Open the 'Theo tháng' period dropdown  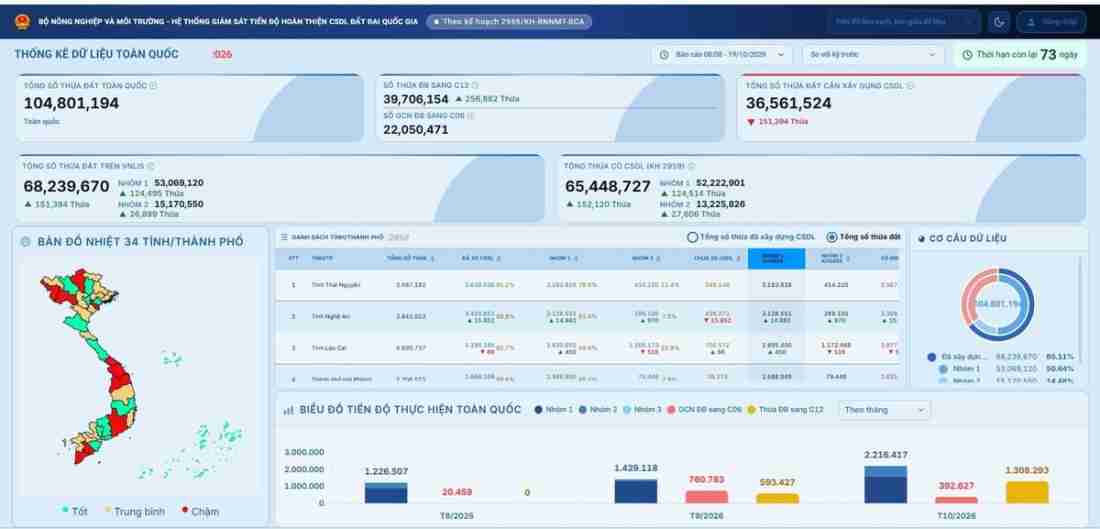click(885, 410)
